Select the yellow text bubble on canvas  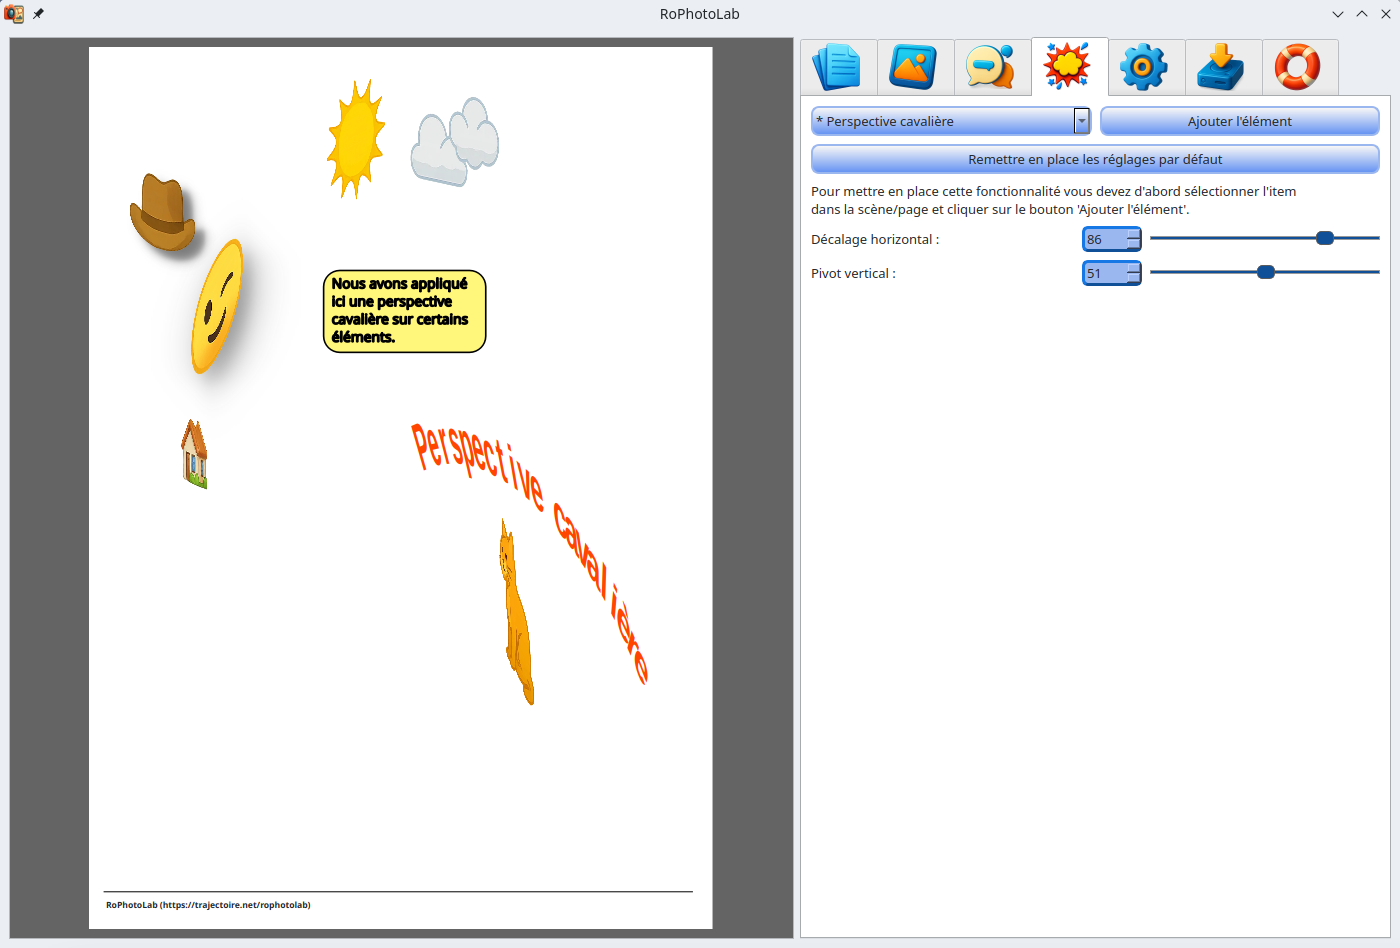pyautogui.click(x=404, y=311)
